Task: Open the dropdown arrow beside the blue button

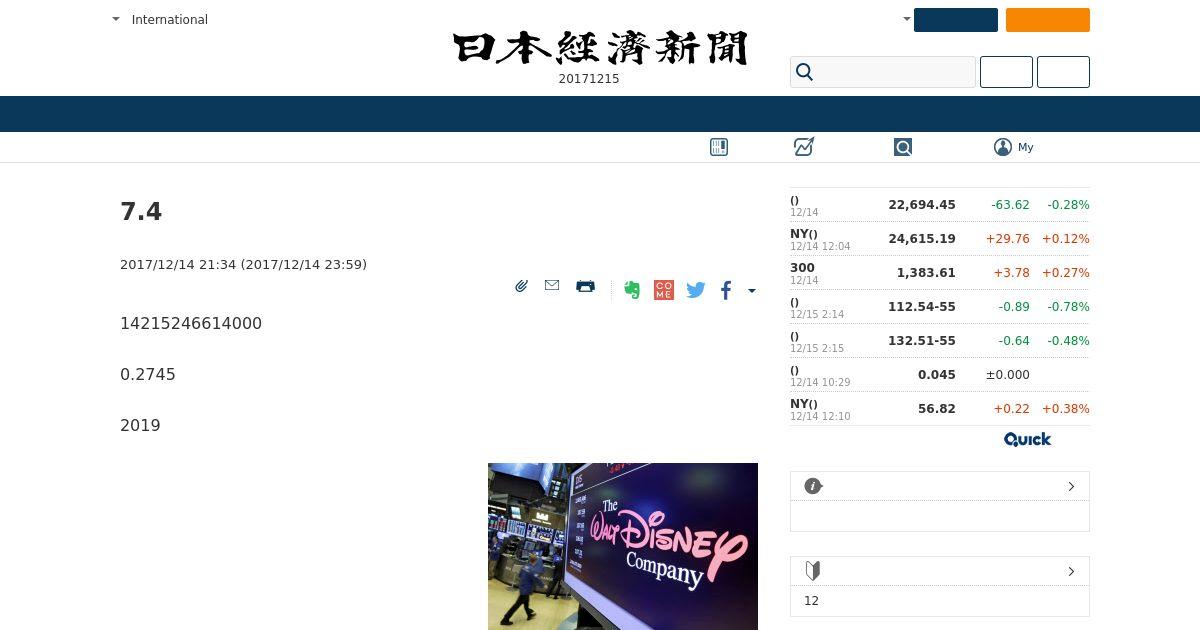Action: (x=907, y=19)
